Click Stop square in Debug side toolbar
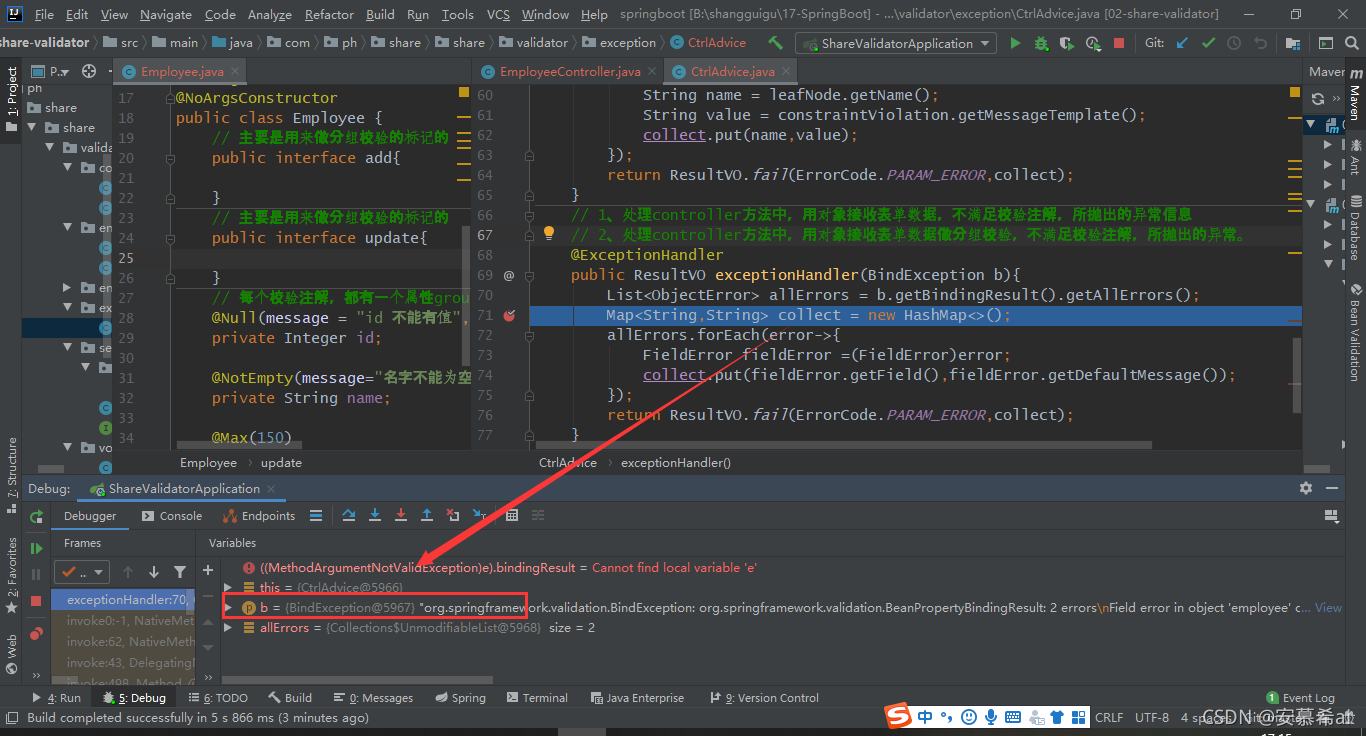The height and width of the screenshot is (736, 1366). [36, 601]
